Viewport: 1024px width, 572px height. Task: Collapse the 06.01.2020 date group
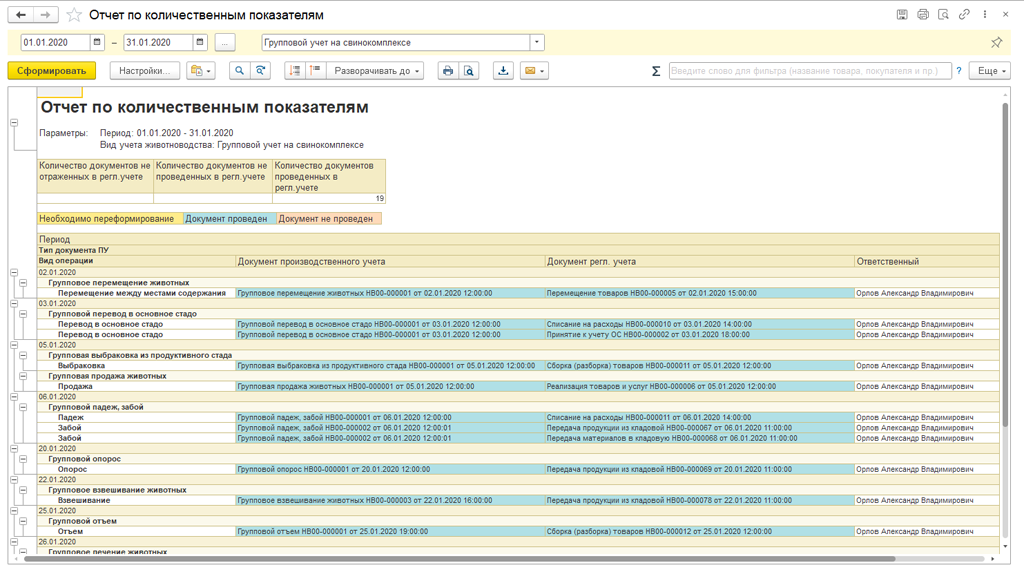click(x=14, y=397)
